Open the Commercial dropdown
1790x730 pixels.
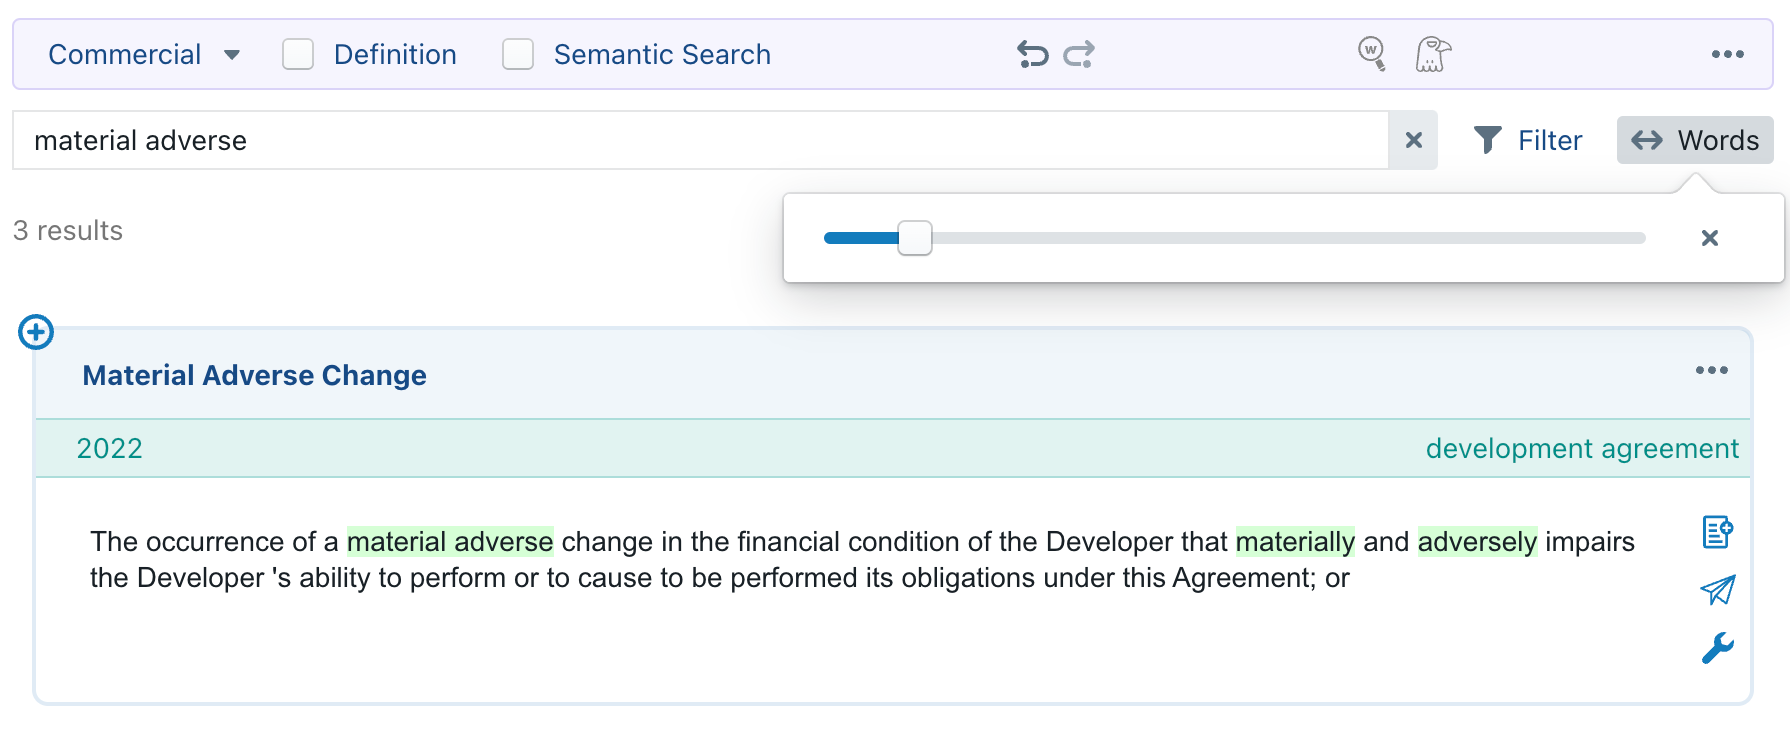pyautogui.click(x=144, y=54)
